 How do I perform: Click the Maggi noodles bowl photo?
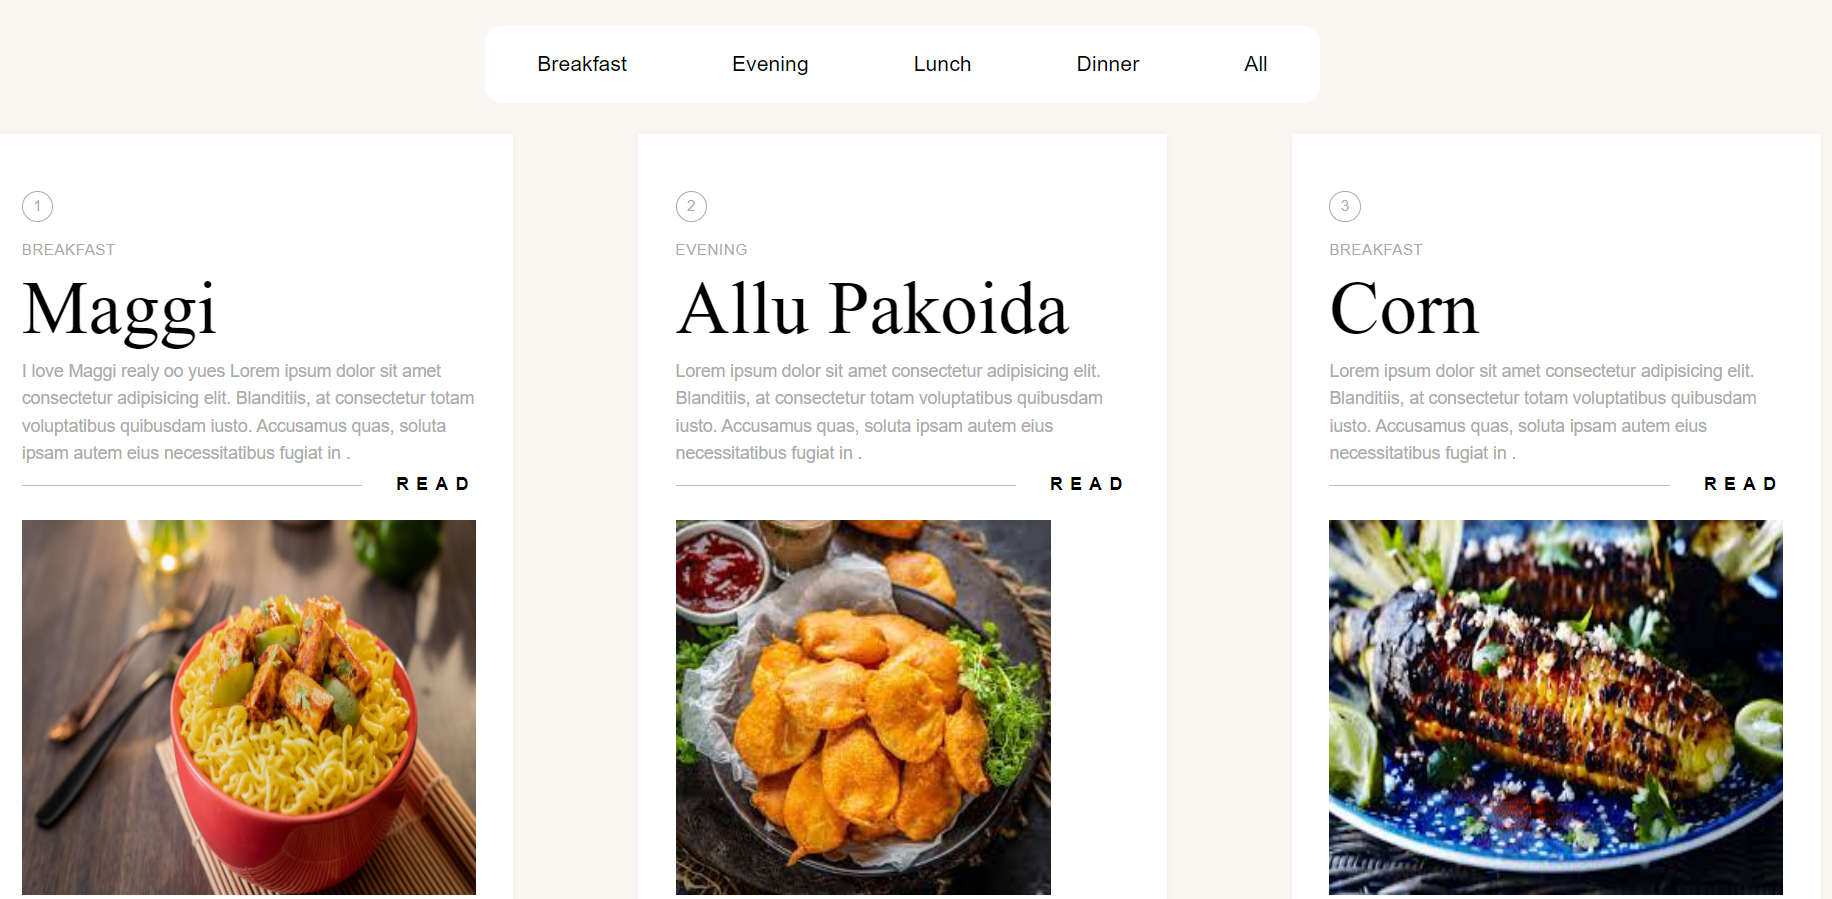[249, 707]
